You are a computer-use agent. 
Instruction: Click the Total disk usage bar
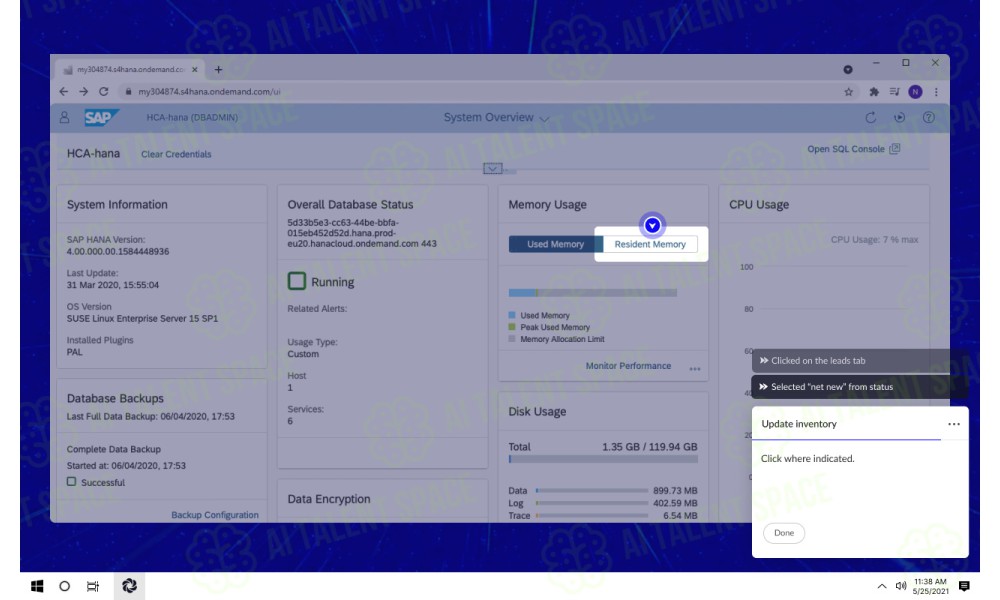point(603,458)
